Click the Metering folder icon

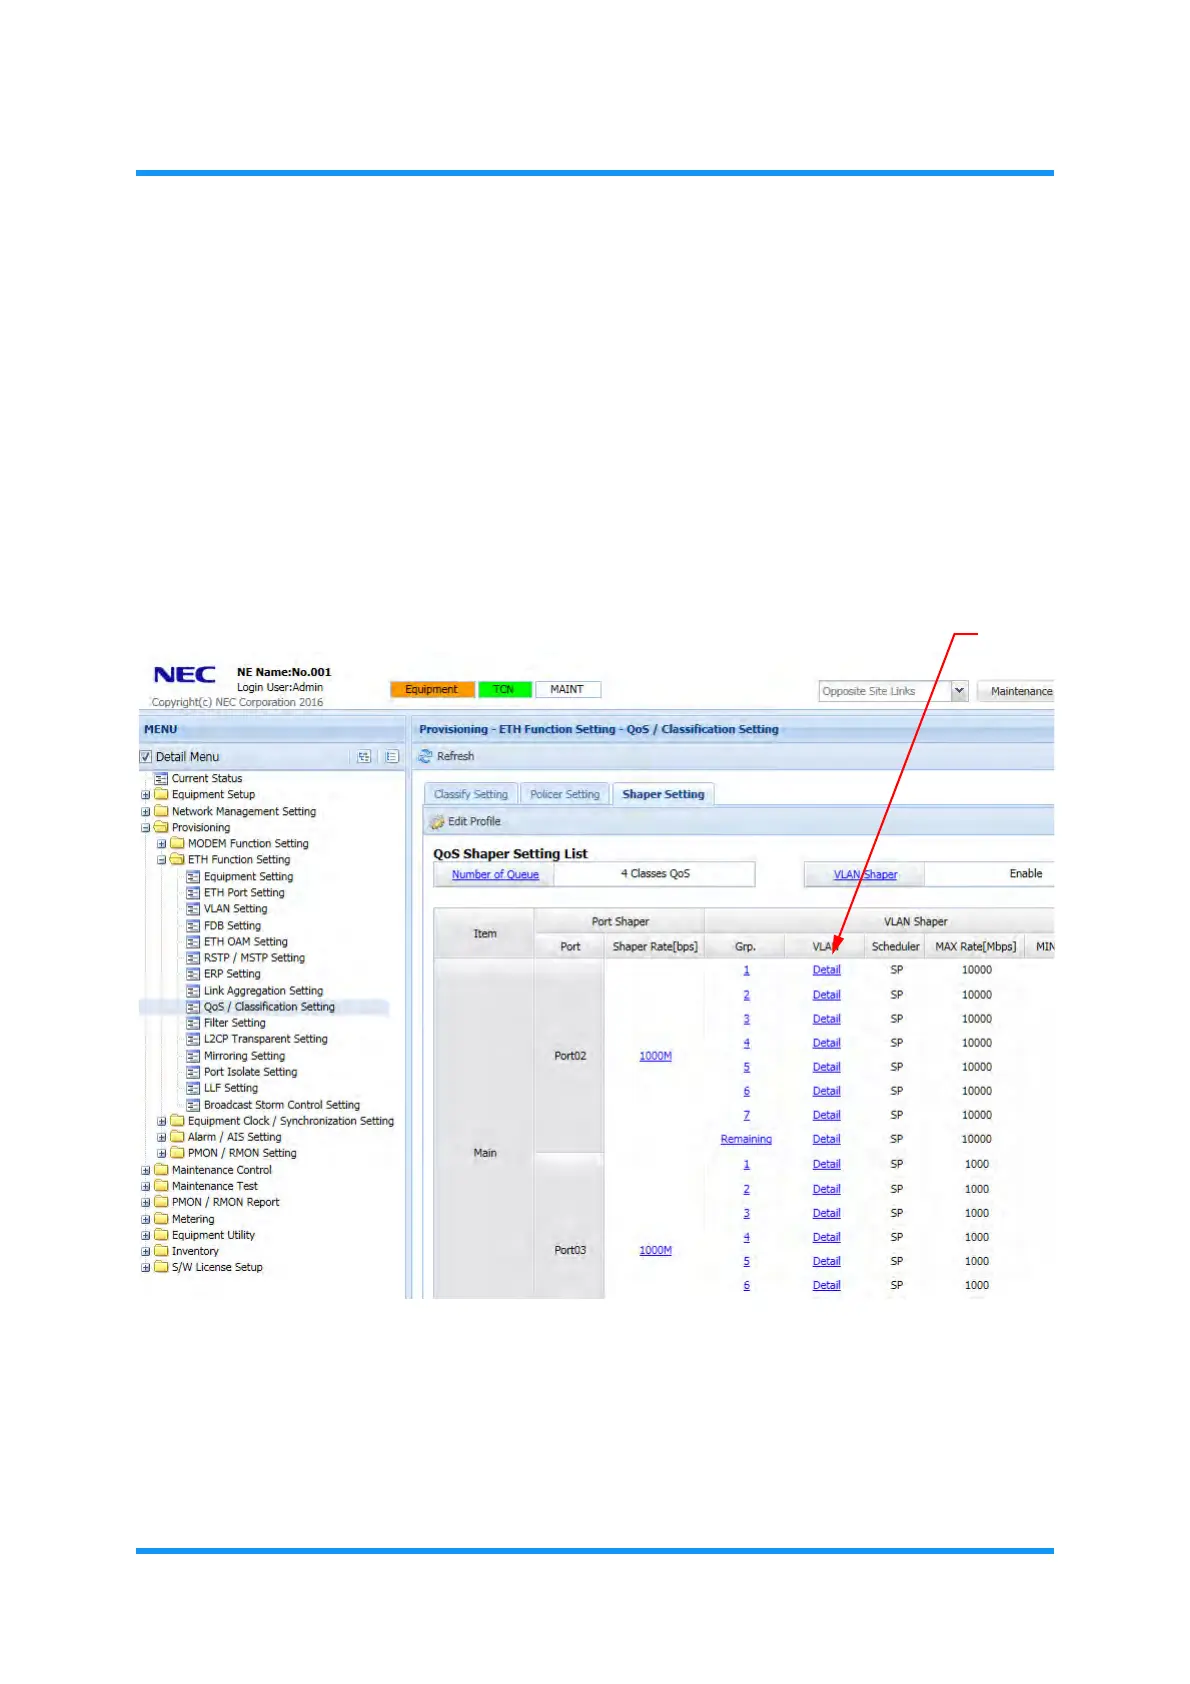click(x=161, y=1219)
